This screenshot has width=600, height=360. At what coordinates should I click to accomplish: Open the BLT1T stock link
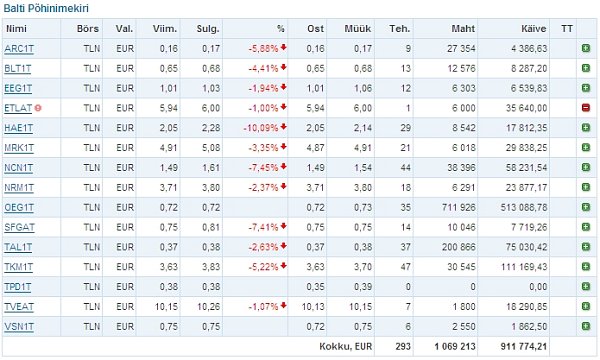tap(18, 69)
